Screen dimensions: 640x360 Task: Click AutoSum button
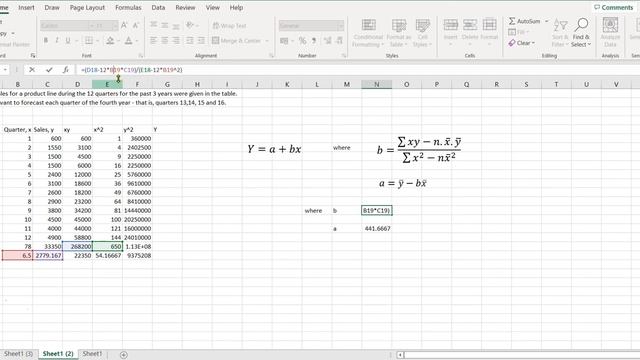pos(524,21)
